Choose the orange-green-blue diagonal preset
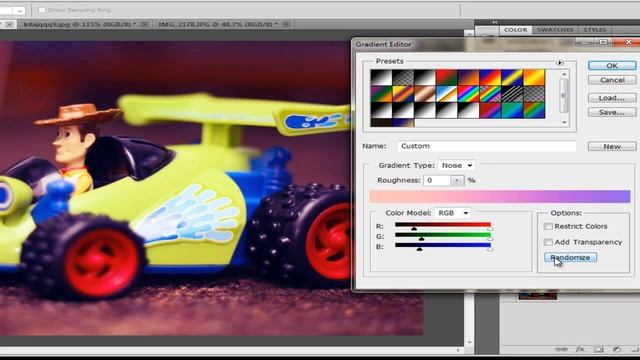The height and width of the screenshot is (360, 640). 534,110
